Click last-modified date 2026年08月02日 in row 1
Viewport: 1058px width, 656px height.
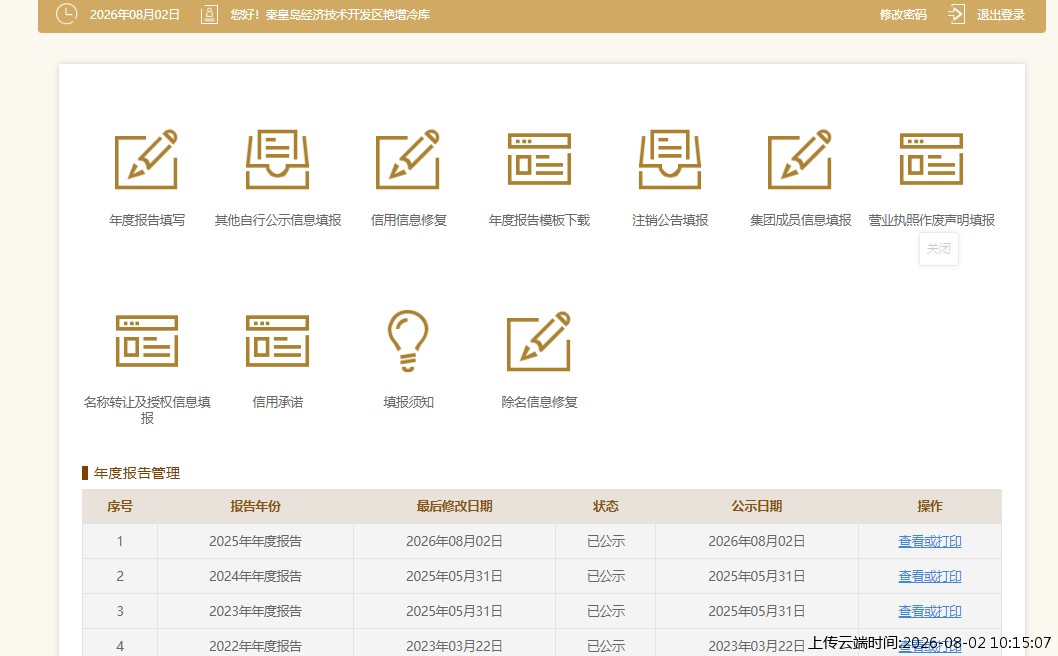454,541
